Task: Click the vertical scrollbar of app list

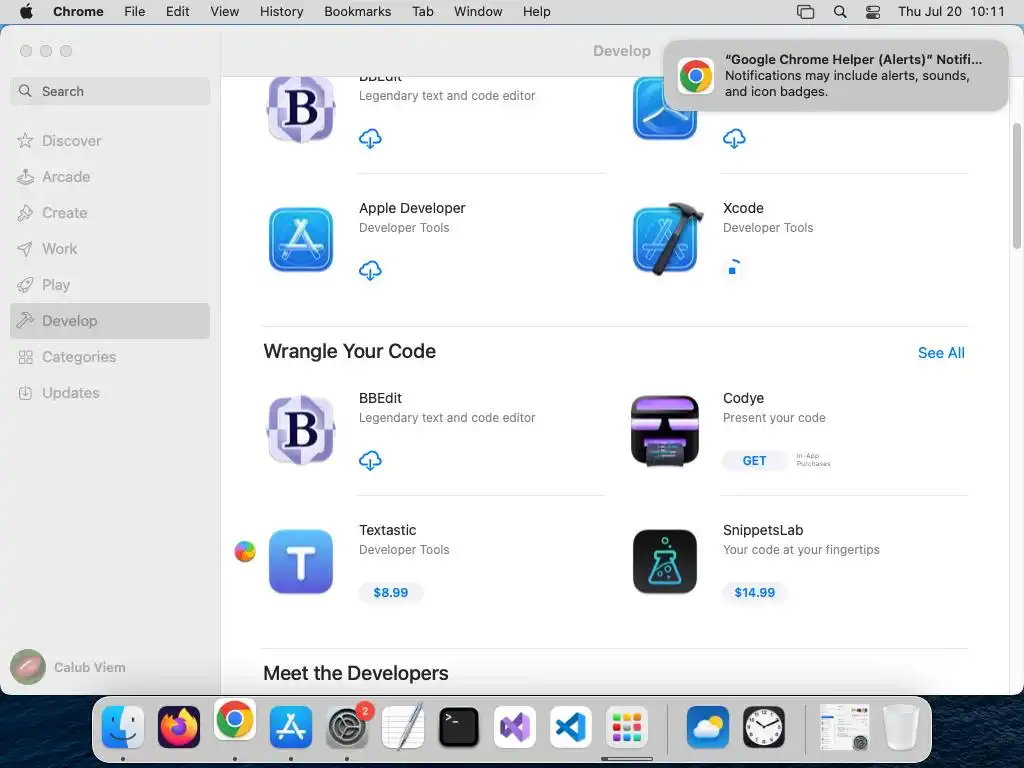Action: 1016,186
